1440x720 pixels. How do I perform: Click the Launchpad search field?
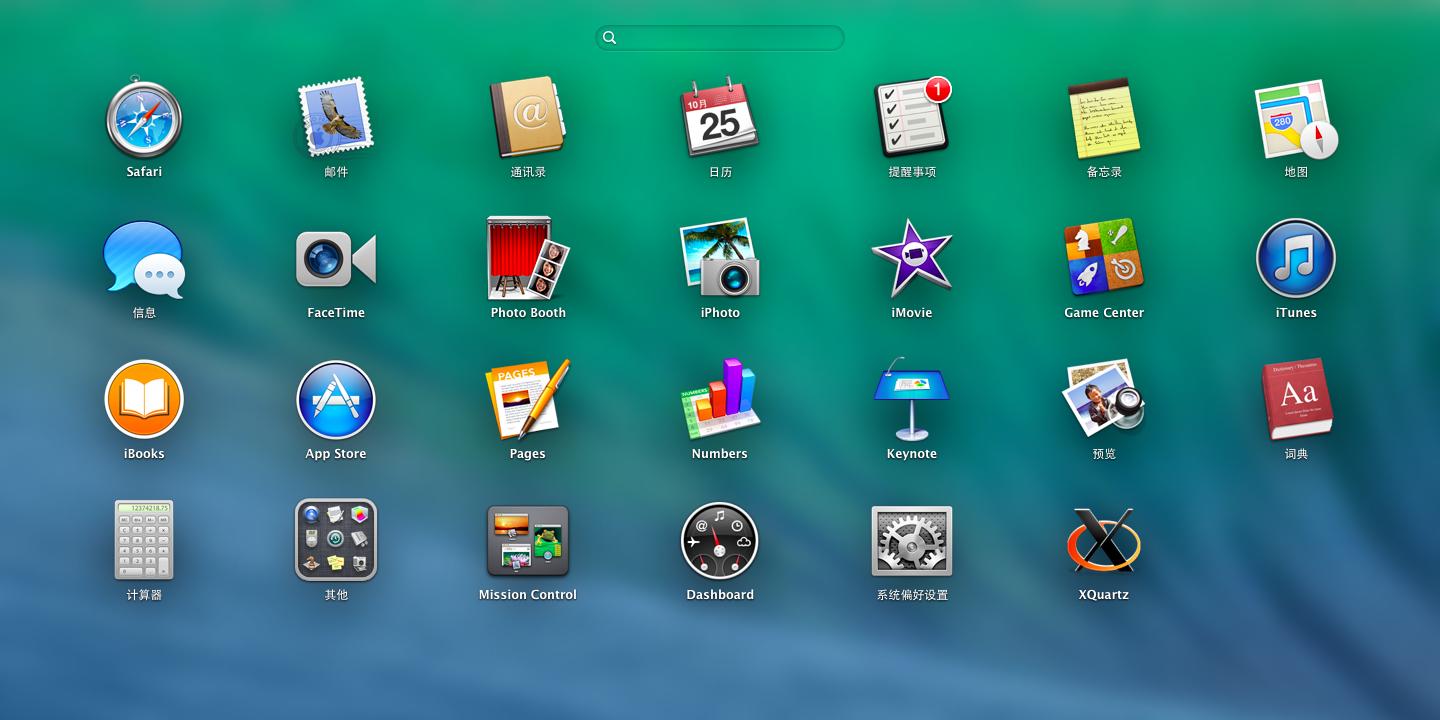720,38
